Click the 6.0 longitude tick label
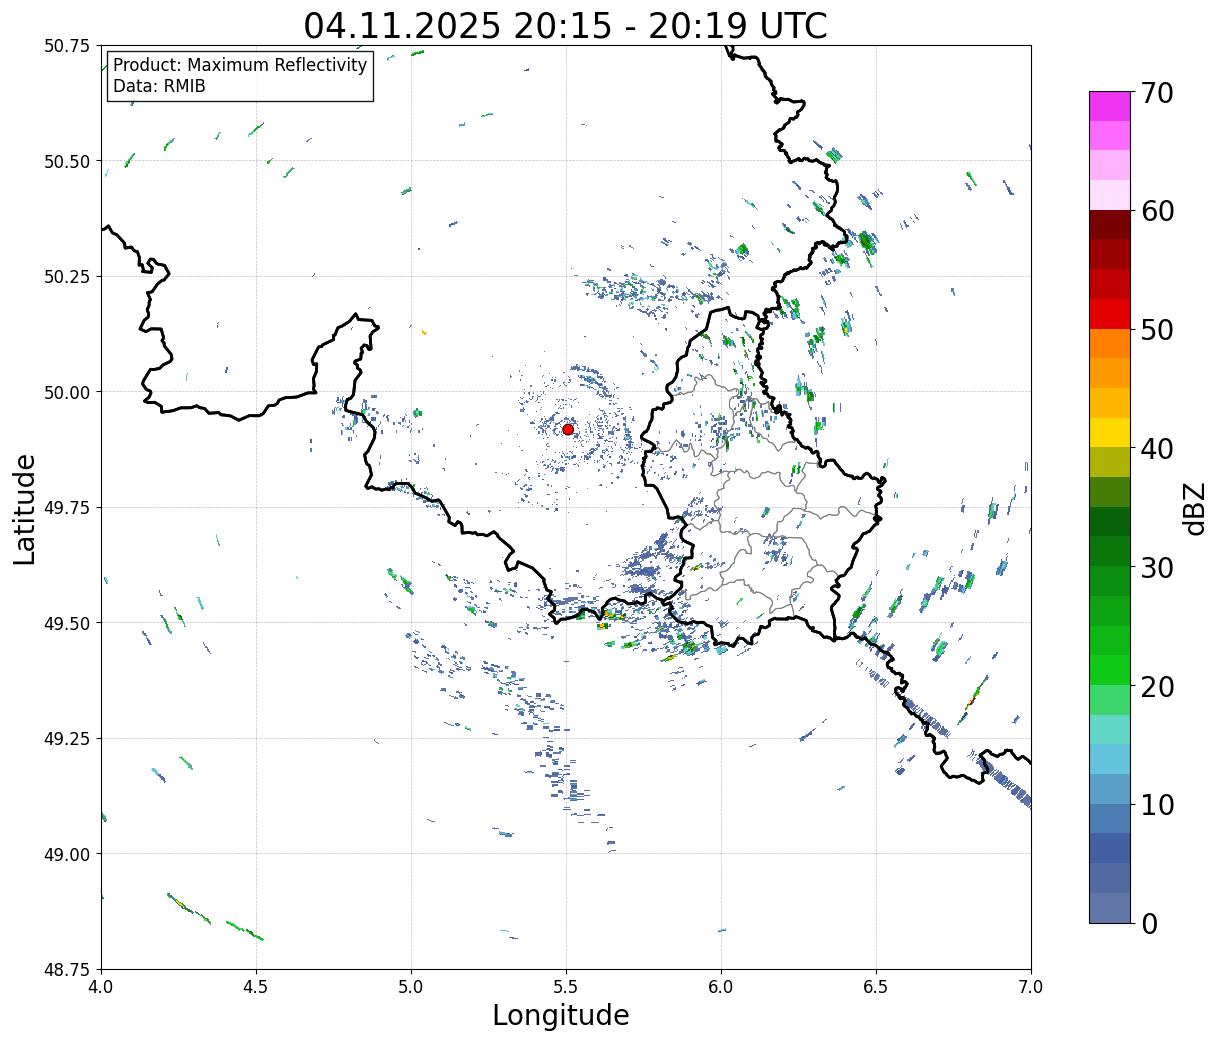1219x1040 pixels. point(721,987)
